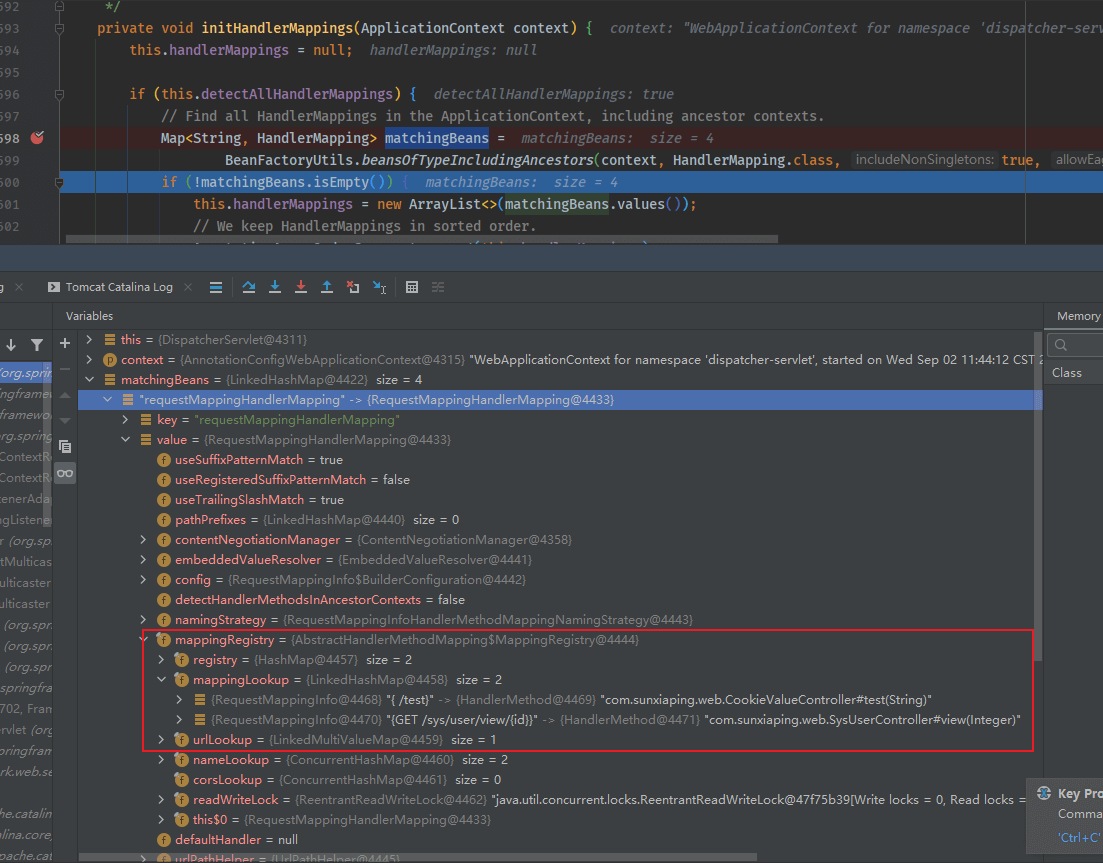Click the Drop Frame icon
1103x863 pixels.
point(353,287)
